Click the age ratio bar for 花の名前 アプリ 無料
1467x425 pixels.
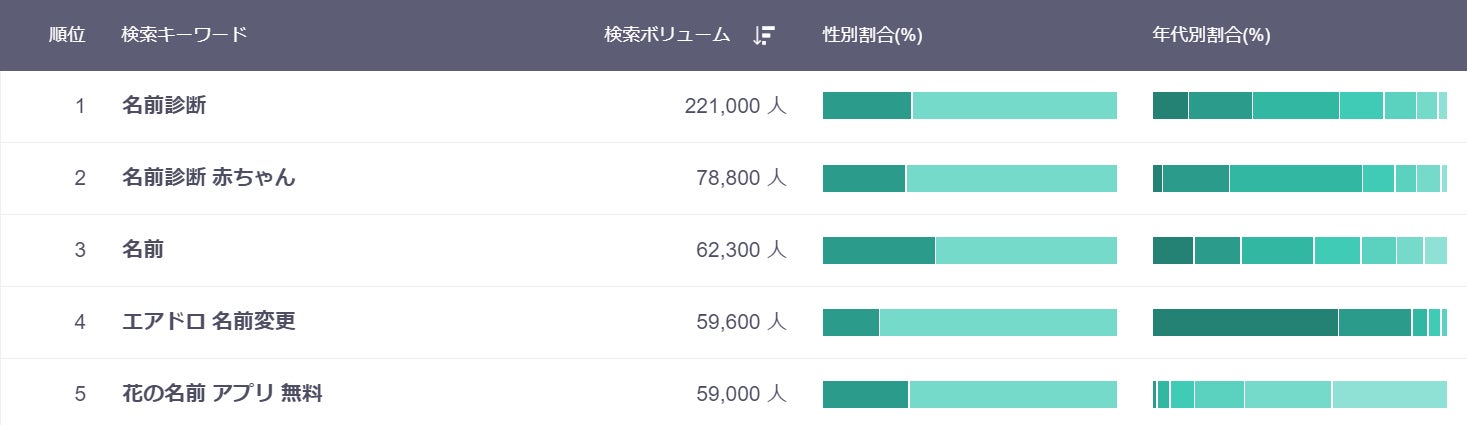(x=1299, y=394)
